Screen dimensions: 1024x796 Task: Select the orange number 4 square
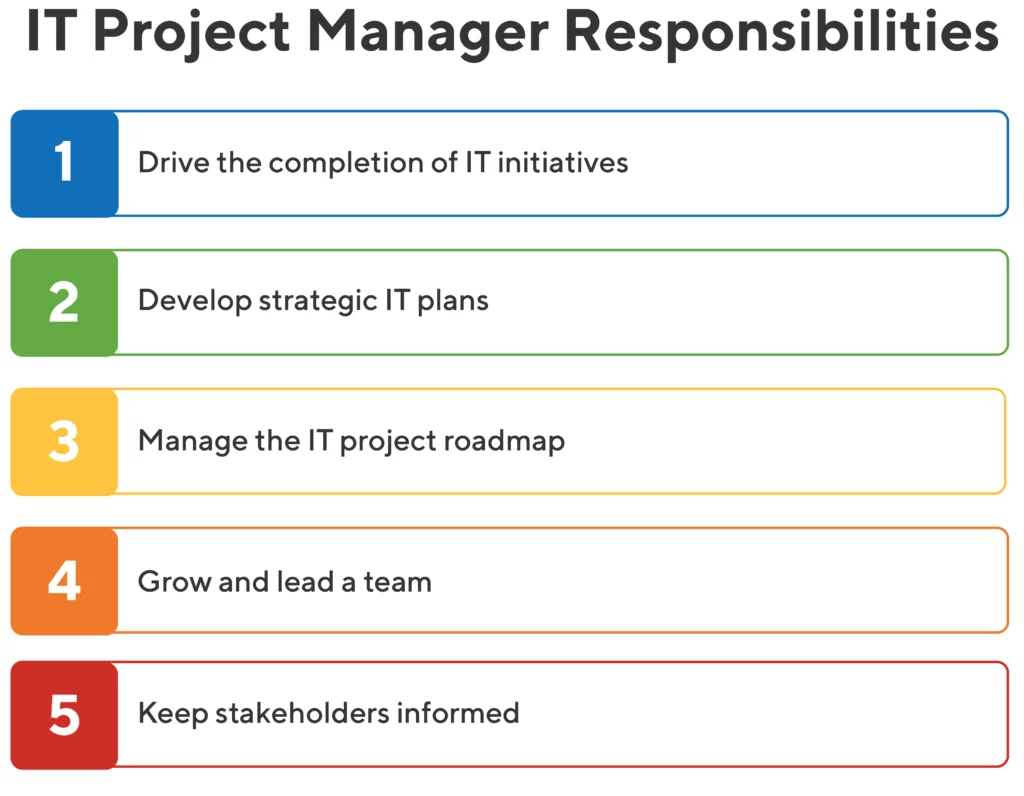tap(65, 581)
